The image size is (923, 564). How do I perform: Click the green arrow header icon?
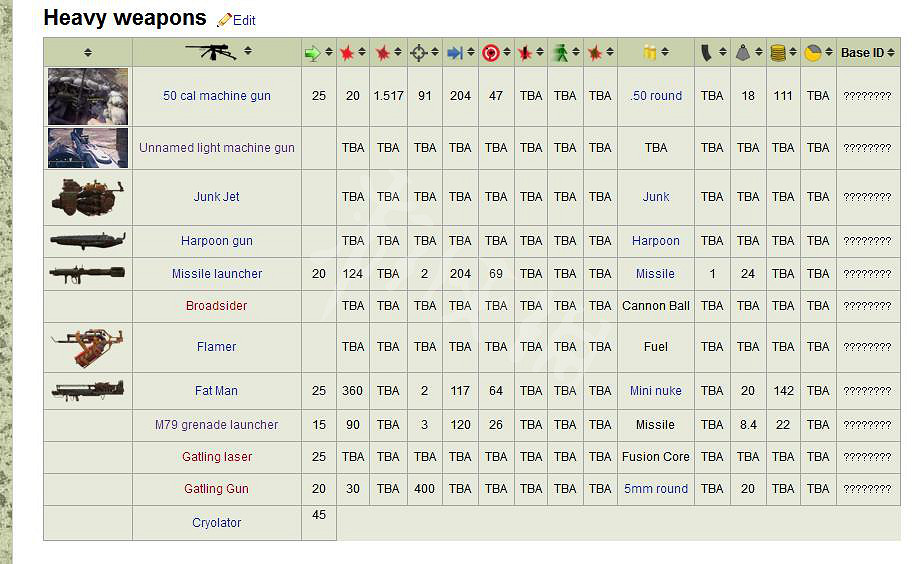click(x=313, y=53)
